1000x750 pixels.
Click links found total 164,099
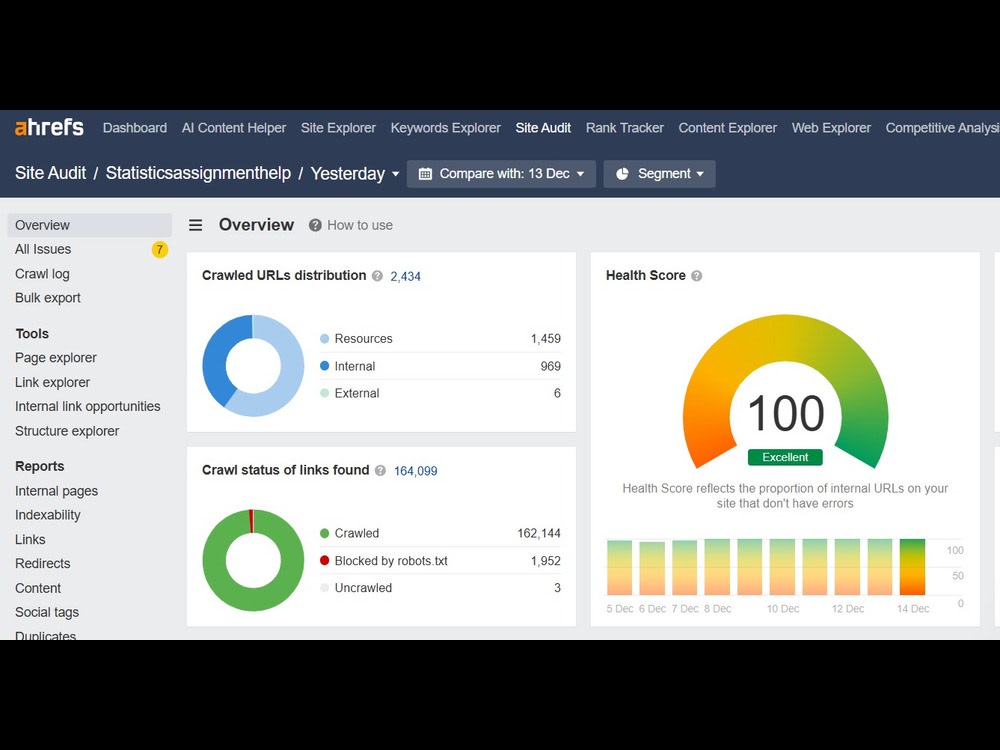click(x=415, y=471)
